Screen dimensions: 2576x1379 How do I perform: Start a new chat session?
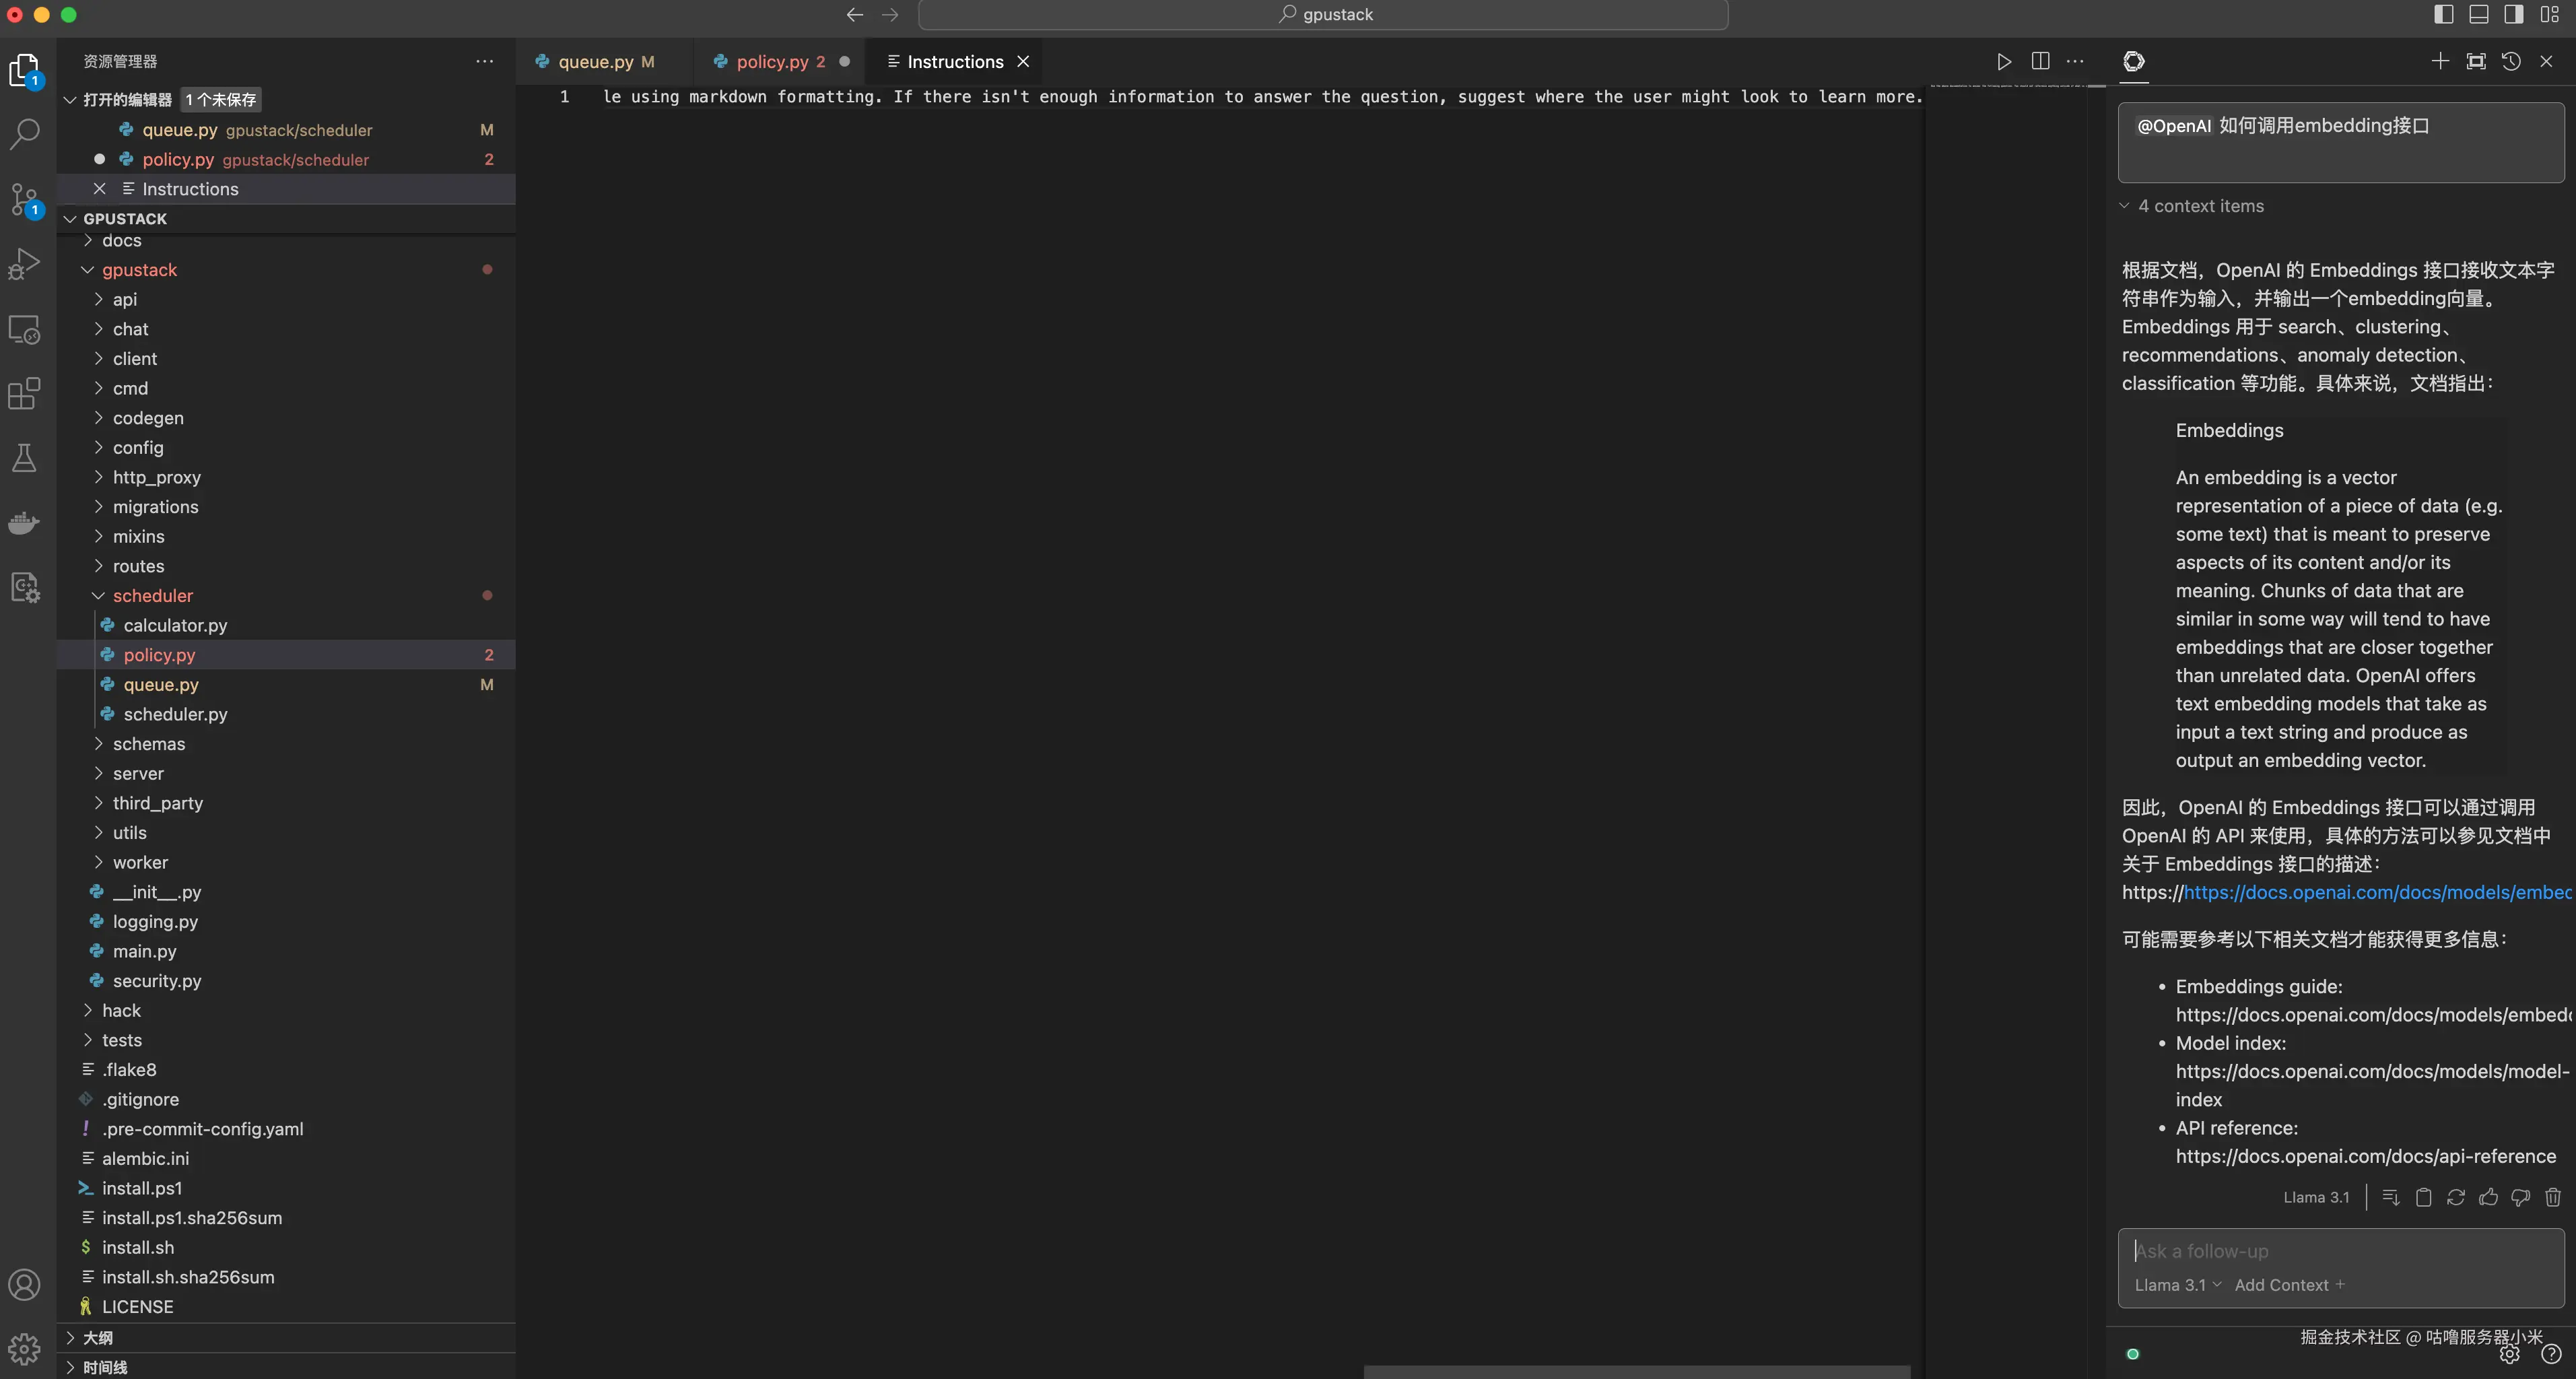pos(2440,61)
